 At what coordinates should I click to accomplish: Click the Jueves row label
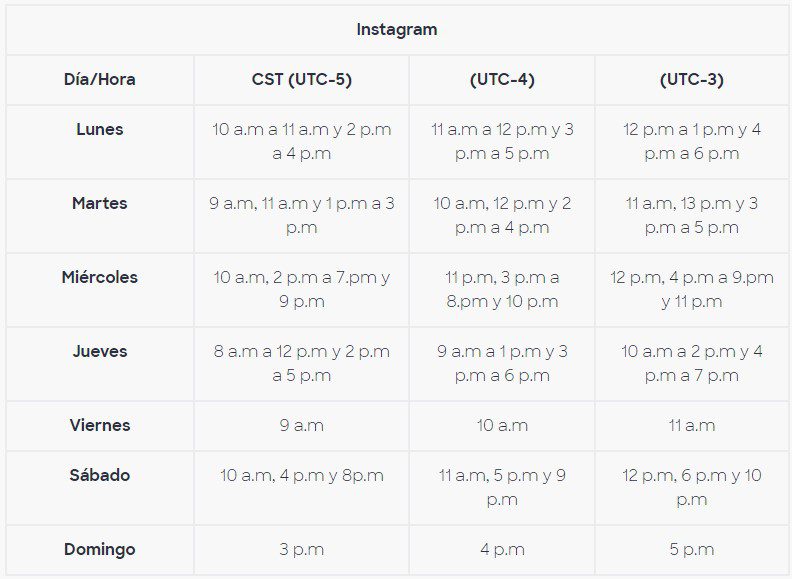coord(100,351)
